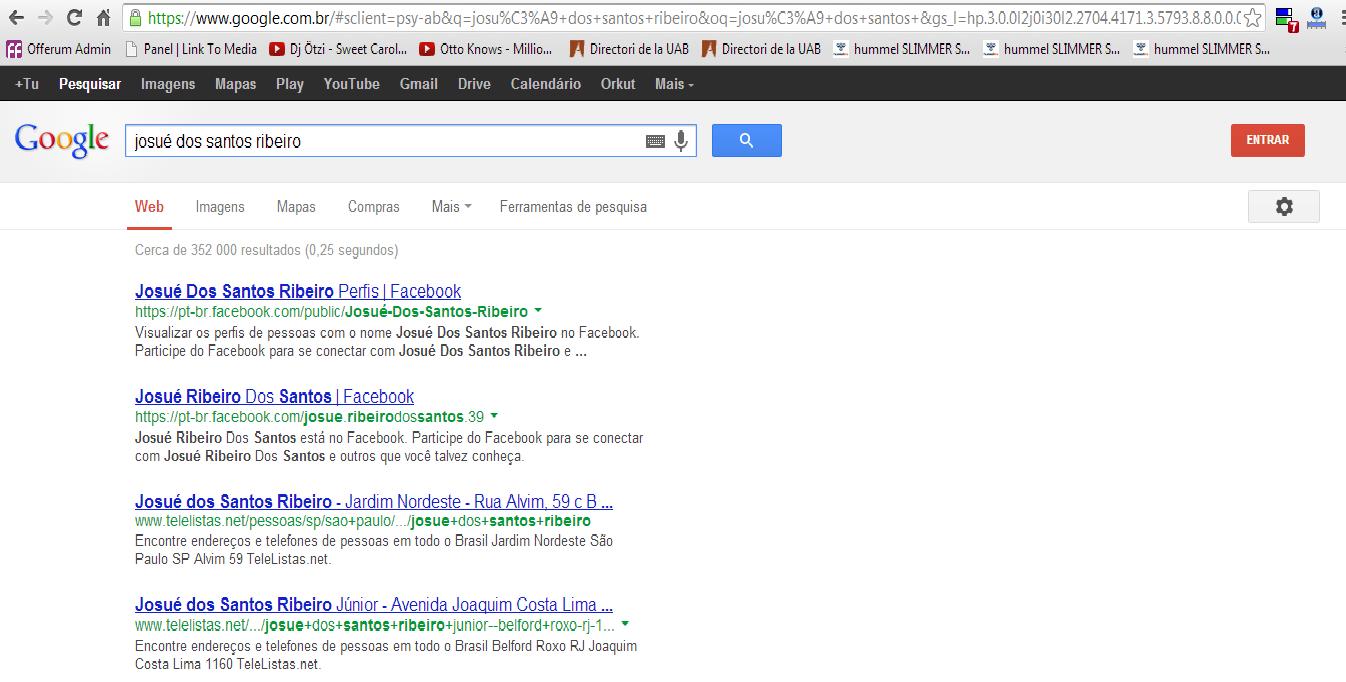Open search settings gear icon

[x=1283, y=206]
